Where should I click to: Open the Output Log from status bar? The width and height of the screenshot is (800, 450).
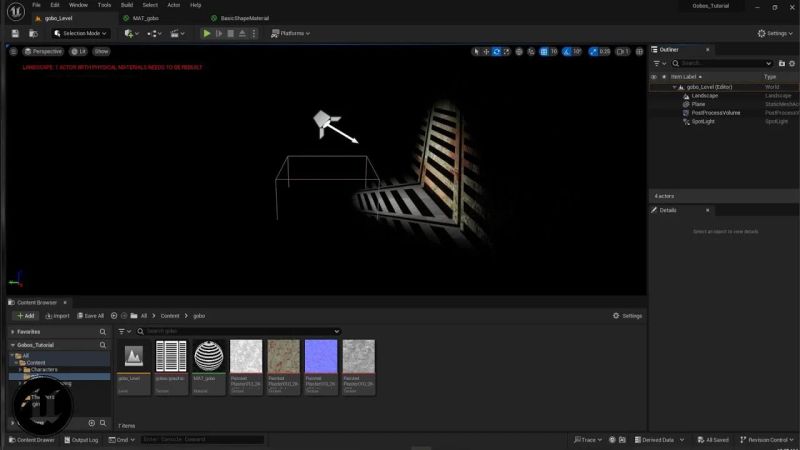coord(81,440)
